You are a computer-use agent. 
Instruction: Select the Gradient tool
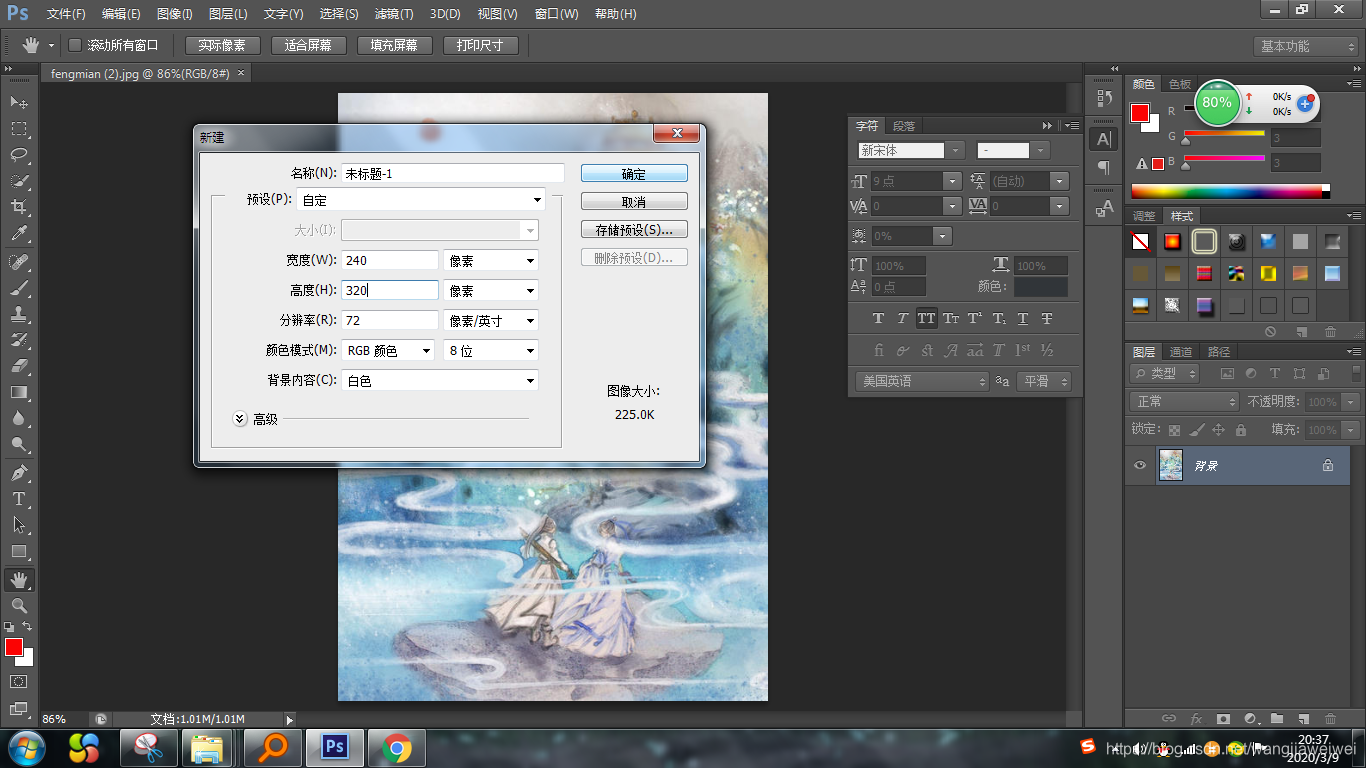[19, 392]
